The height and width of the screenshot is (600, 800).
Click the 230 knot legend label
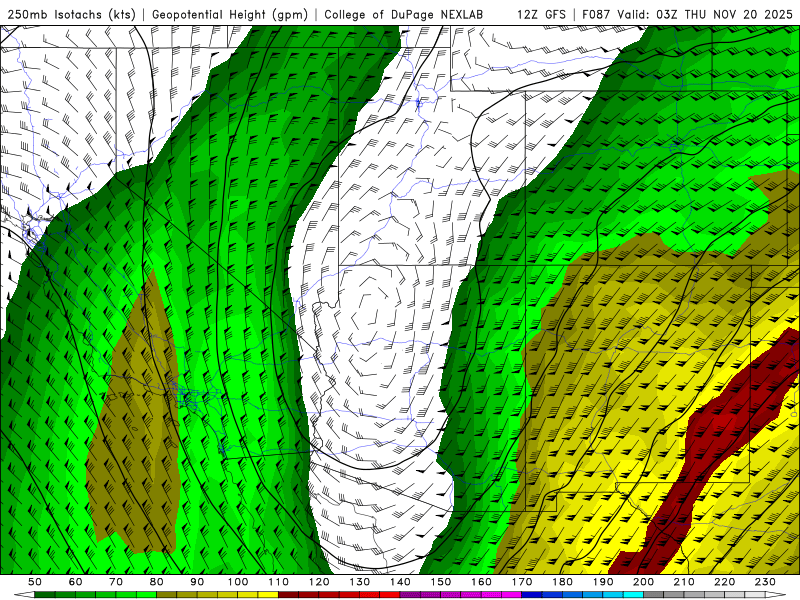[x=766, y=582]
